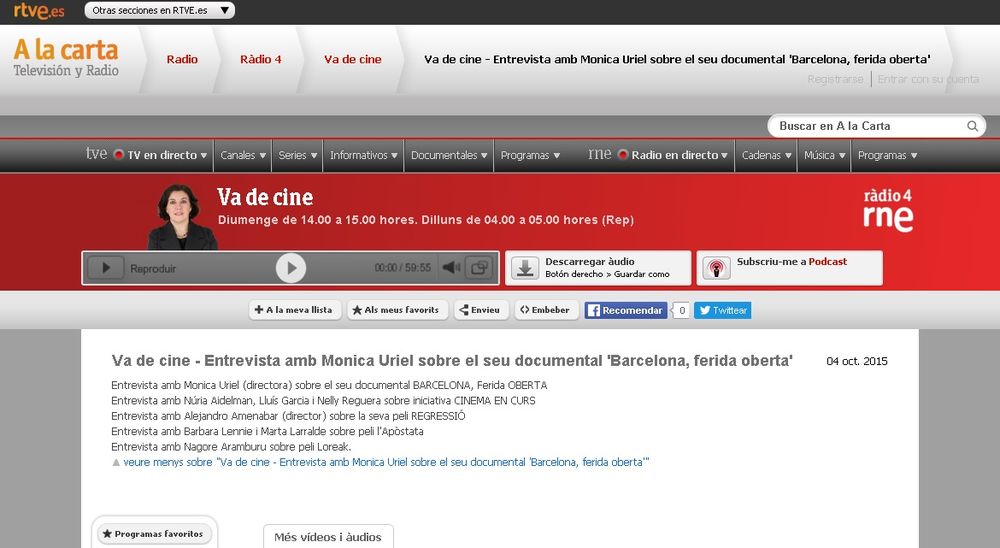
Task: Open the Informativos menu
Action: [x=364, y=155]
